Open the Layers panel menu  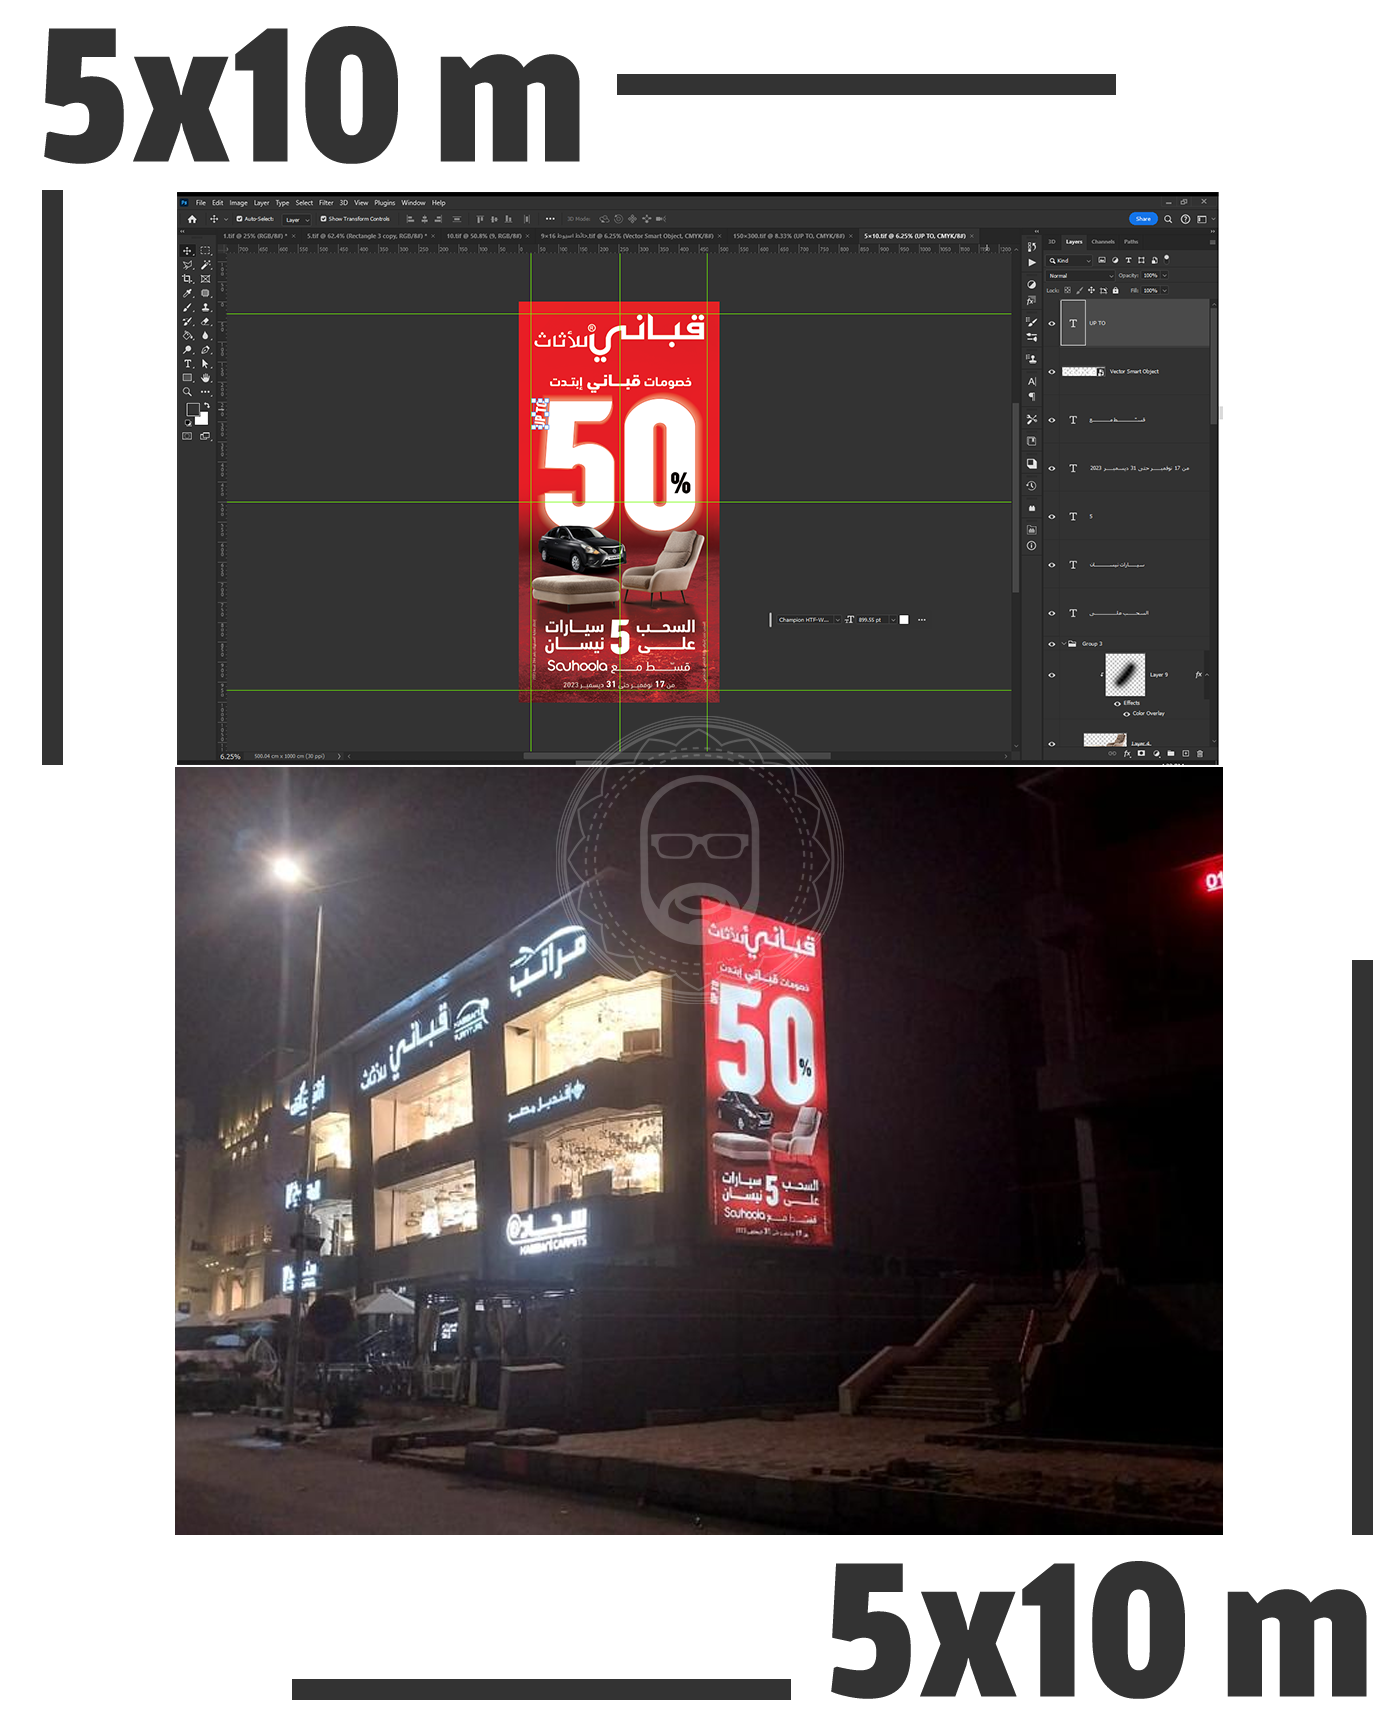[x=1213, y=242]
